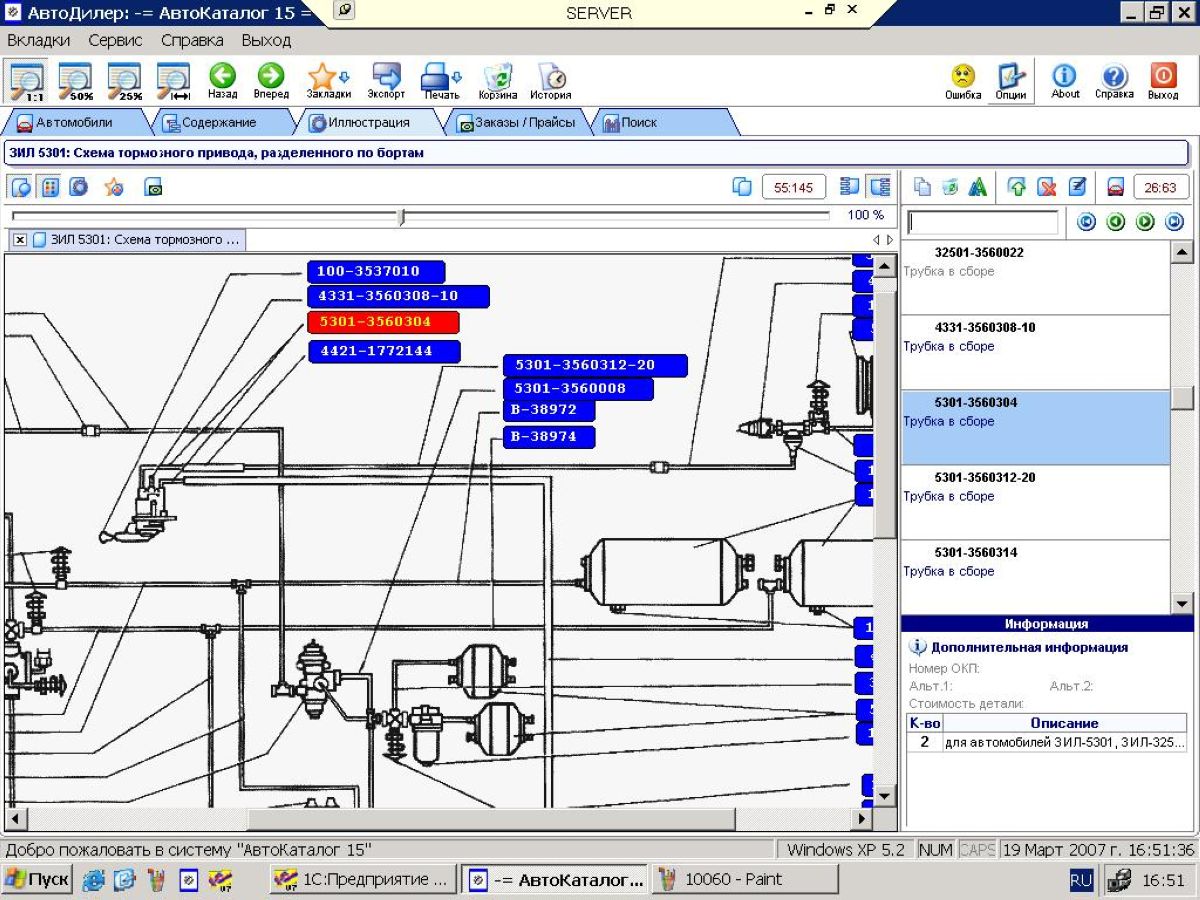Click the Экспорт toolbar icon
This screenshot has height=900, width=1200.
[386, 81]
